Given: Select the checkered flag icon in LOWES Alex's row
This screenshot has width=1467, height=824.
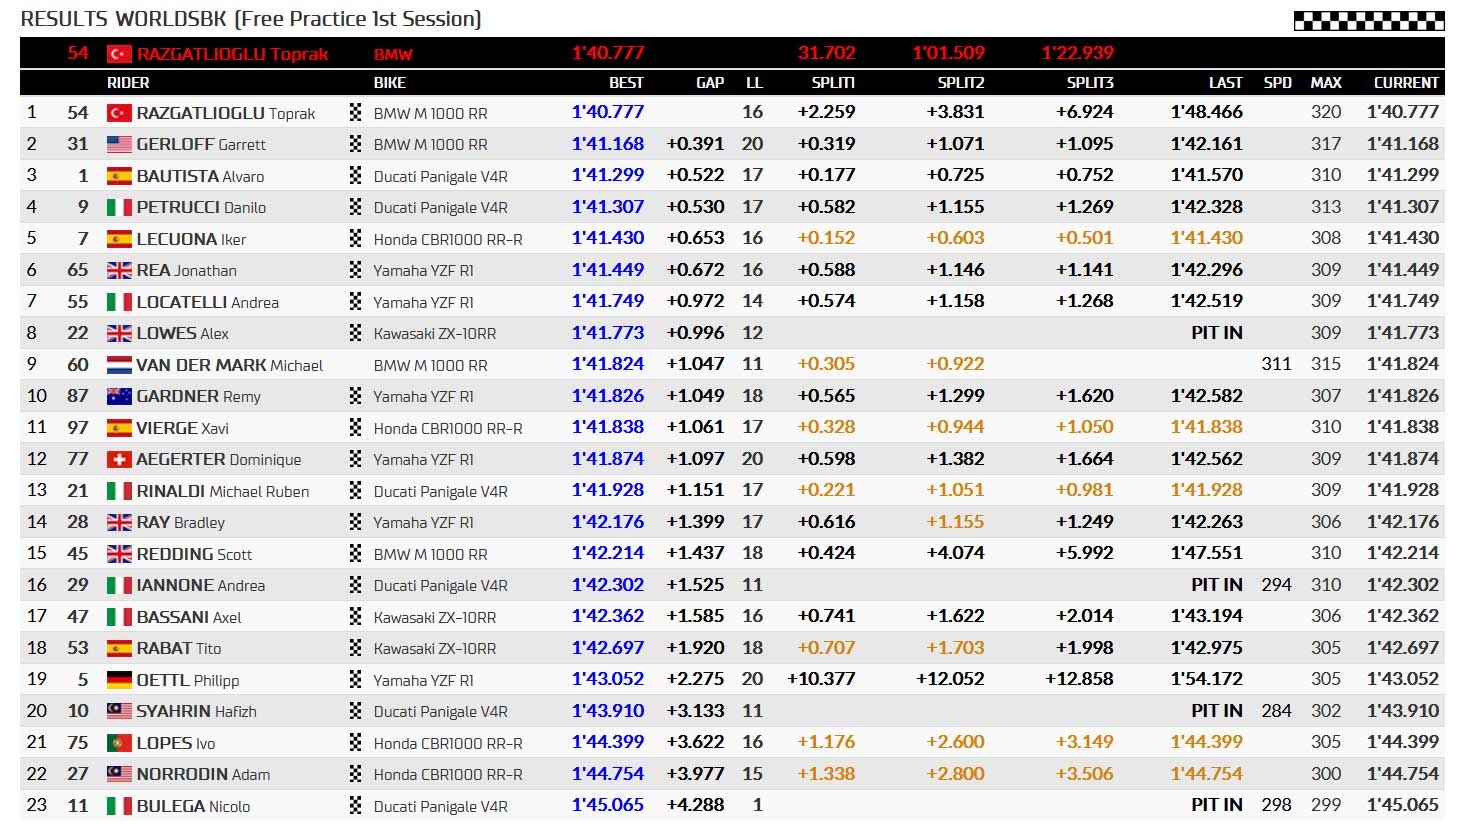Looking at the screenshot, I should [355, 333].
